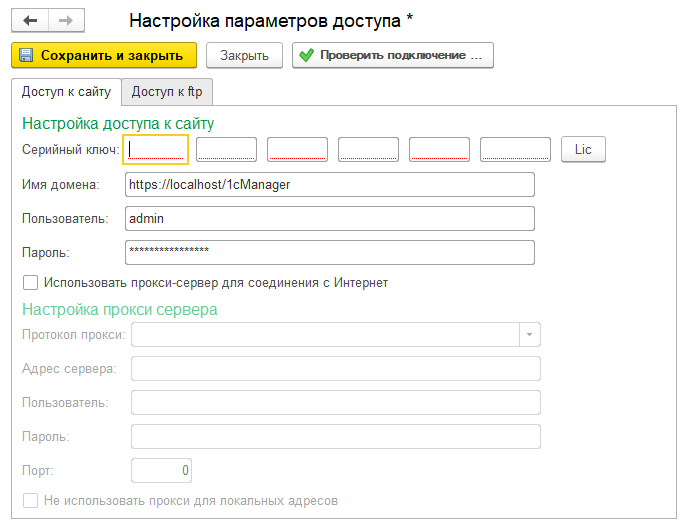
Task: Go forward with the right arrow
Action: 66,20
